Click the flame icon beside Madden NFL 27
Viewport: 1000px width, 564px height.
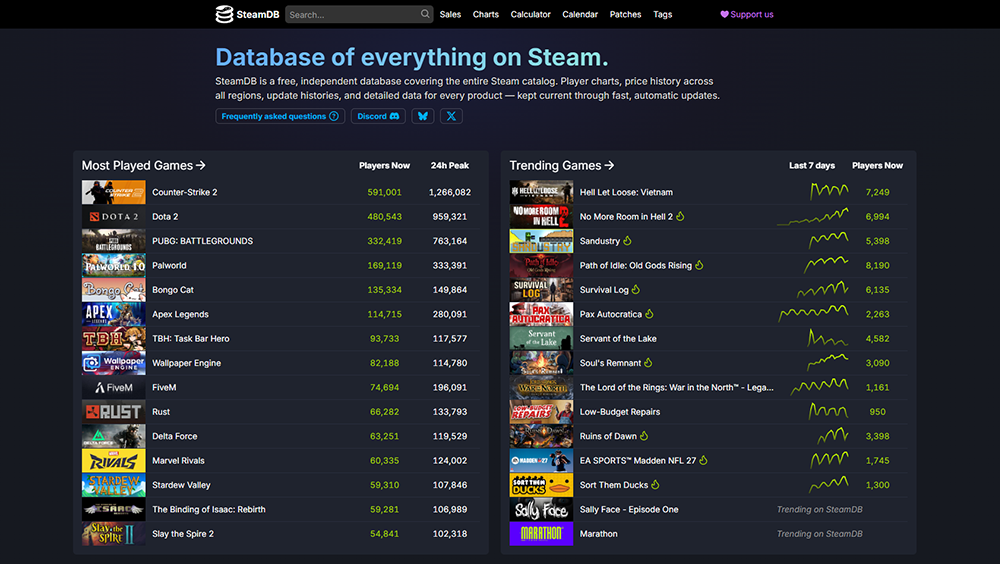click(703, 460)
